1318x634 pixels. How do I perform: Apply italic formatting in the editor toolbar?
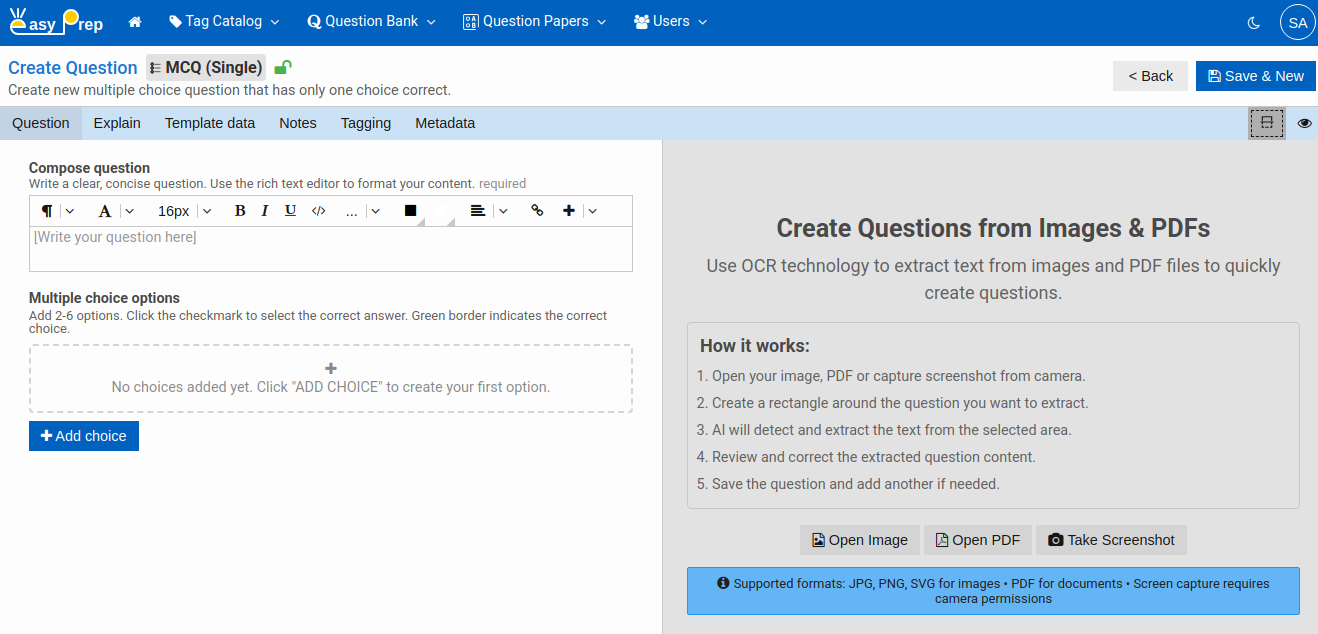click(x=264, y=210)
